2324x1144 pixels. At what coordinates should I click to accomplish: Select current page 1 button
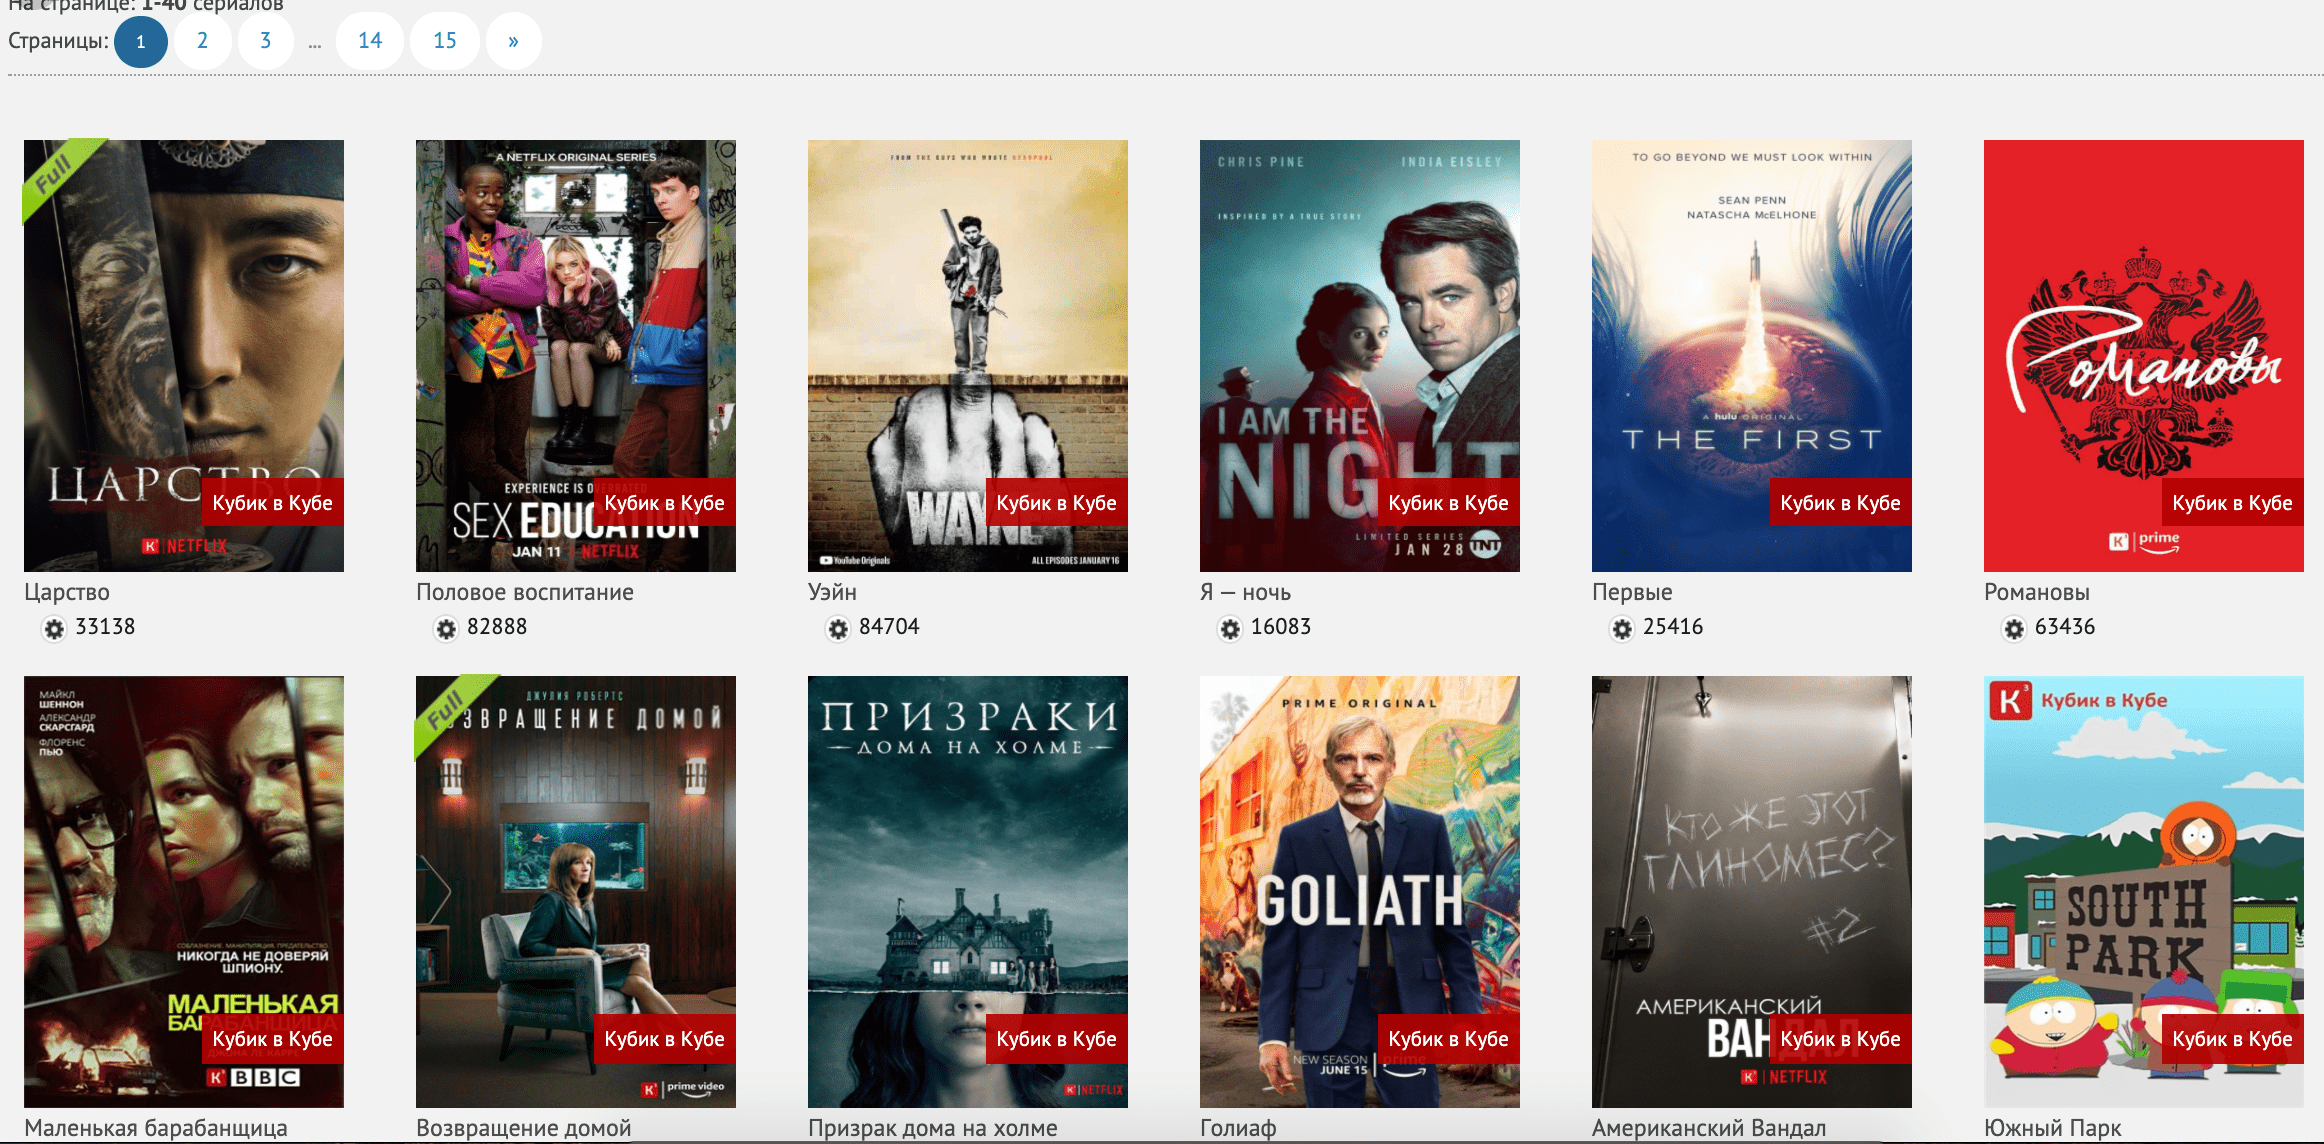coord(141,42)
